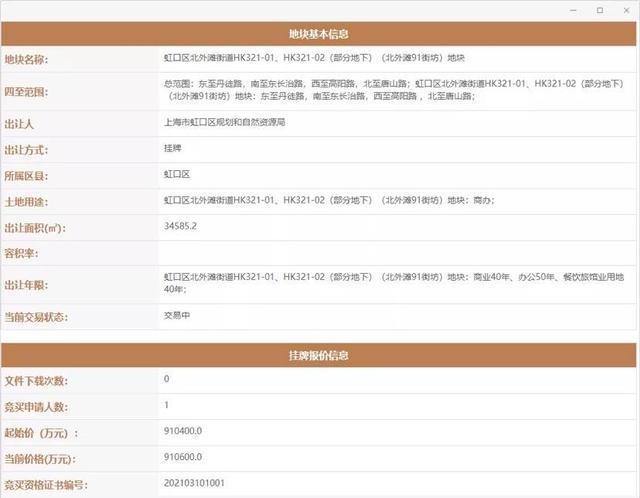Select the current price 910600.0
This screenshot has width=640, height=498.
click(x=183, y=457)
